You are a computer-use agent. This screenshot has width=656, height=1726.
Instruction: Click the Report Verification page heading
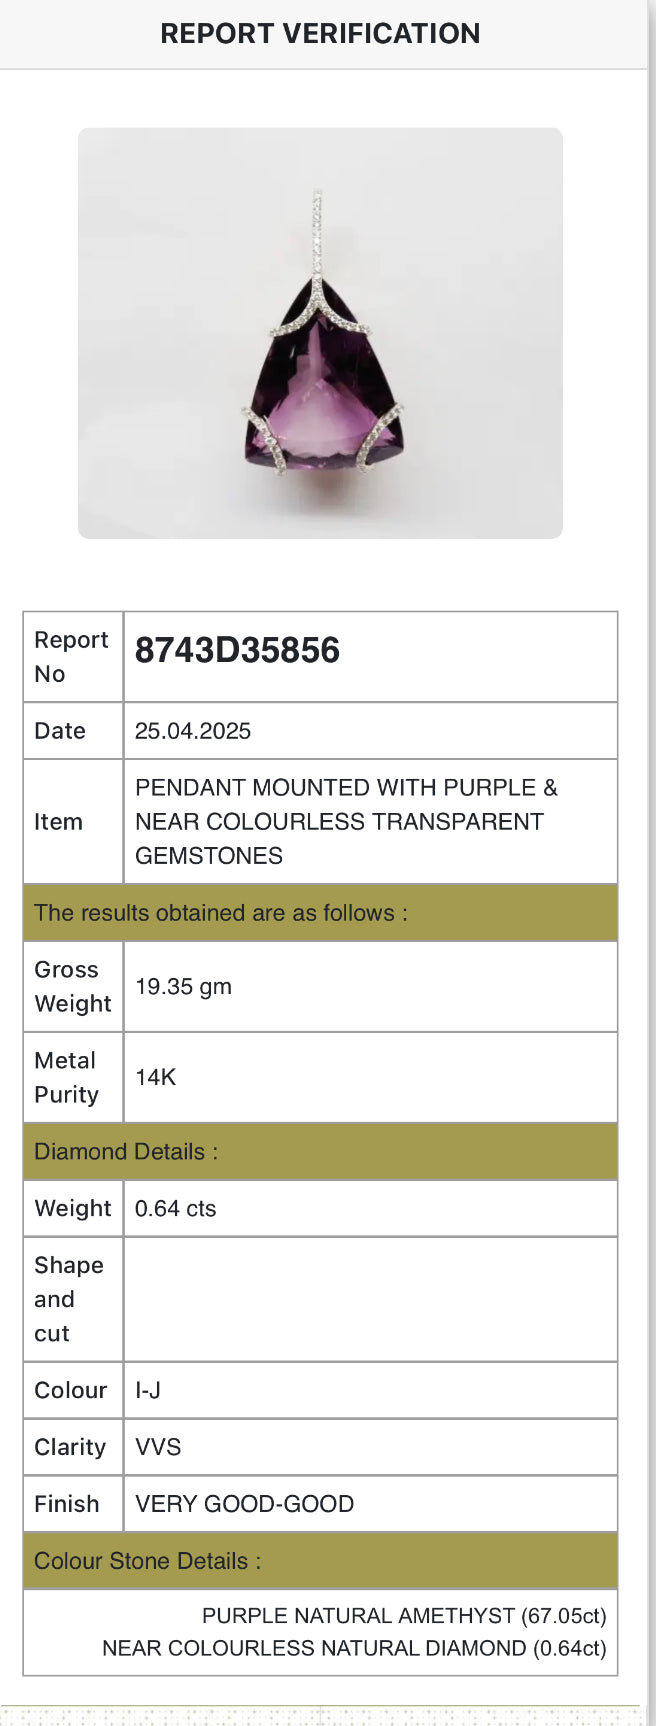(x=320, y=34)
